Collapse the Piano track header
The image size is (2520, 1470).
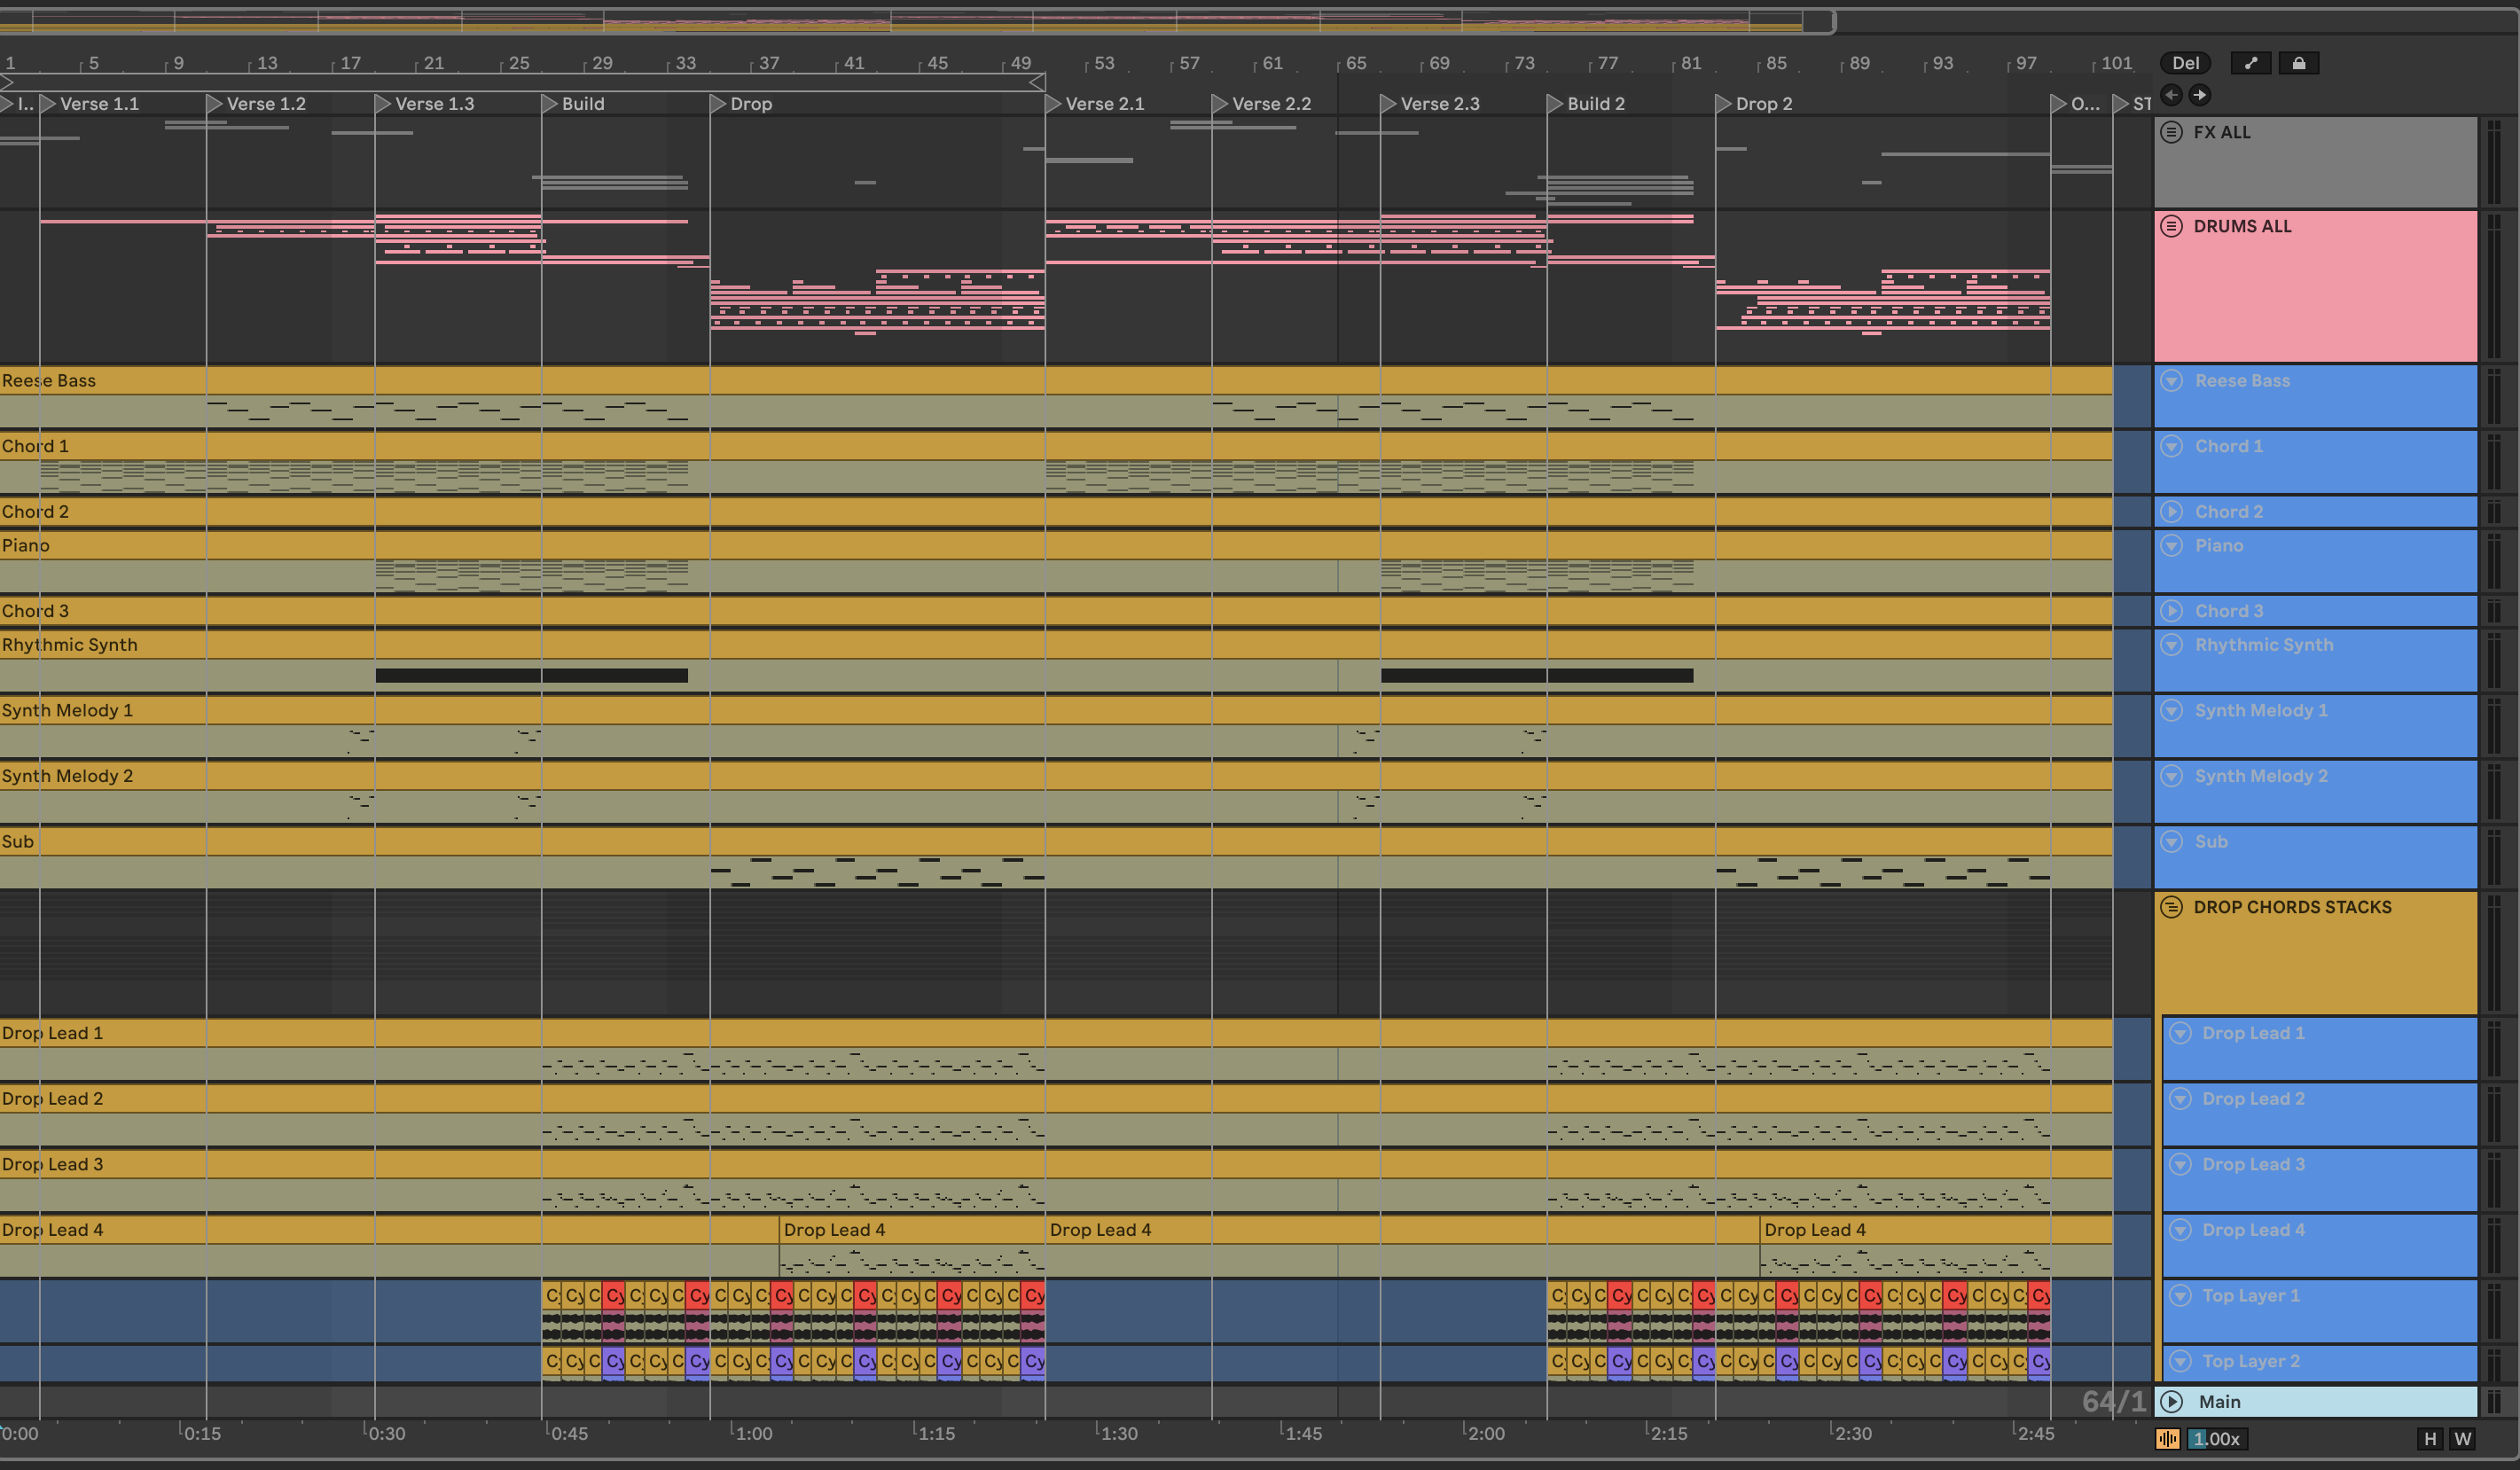tap(2171, 545)
